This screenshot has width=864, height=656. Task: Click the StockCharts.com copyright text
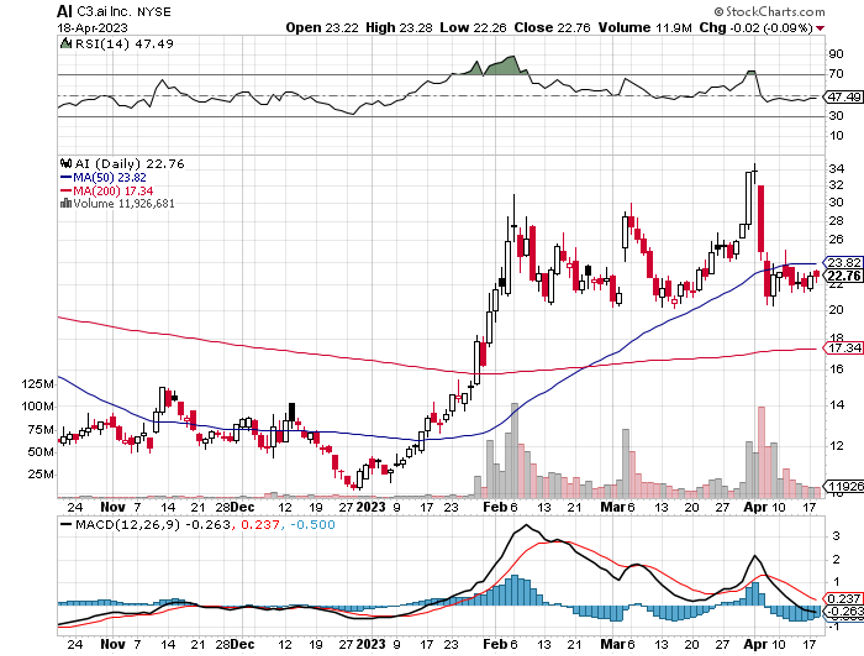(770, 12)
